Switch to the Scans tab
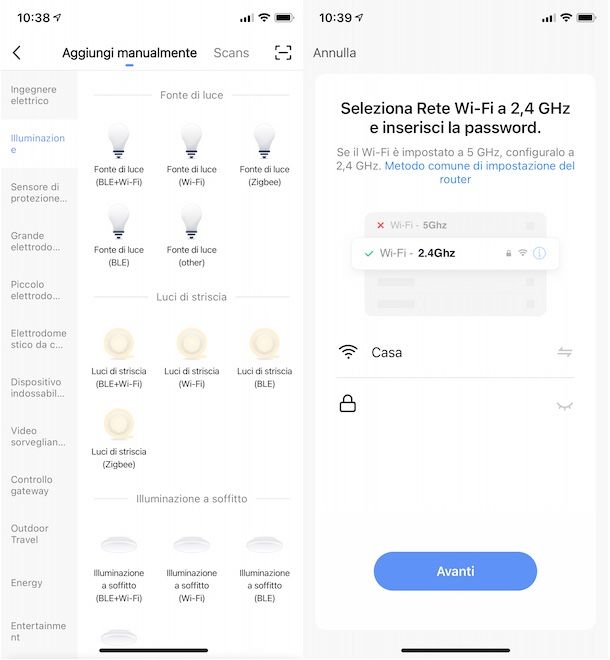The height and width of the screenshot is (660, 610). (231, 53)
